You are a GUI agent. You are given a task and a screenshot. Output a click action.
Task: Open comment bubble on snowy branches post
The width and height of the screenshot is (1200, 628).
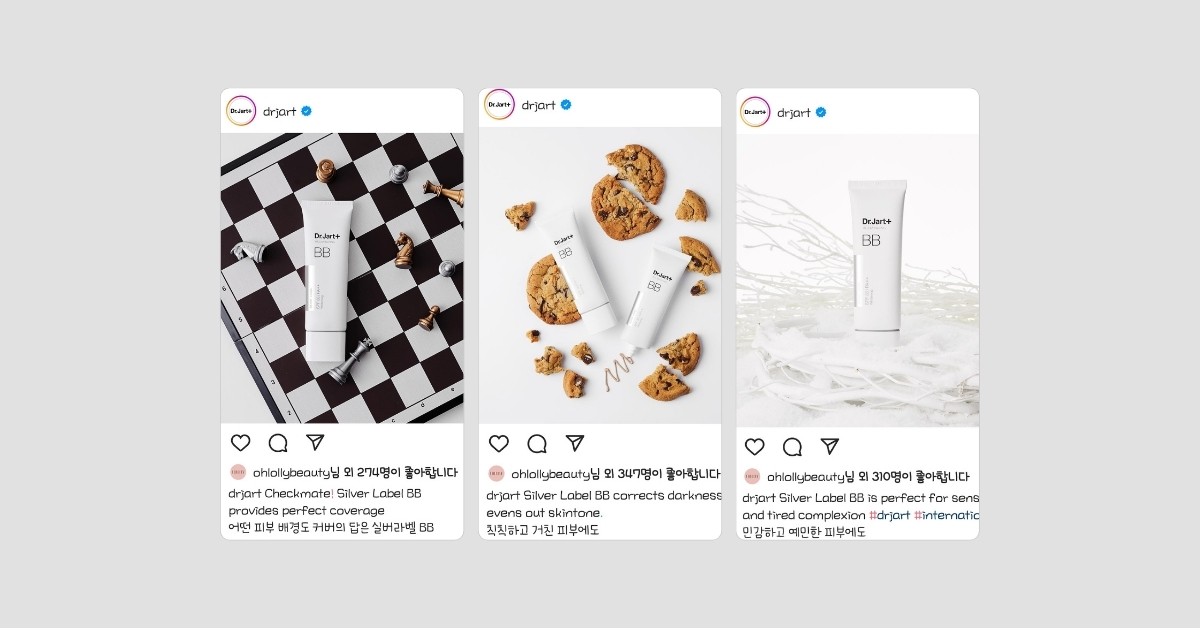pos(792,446)
